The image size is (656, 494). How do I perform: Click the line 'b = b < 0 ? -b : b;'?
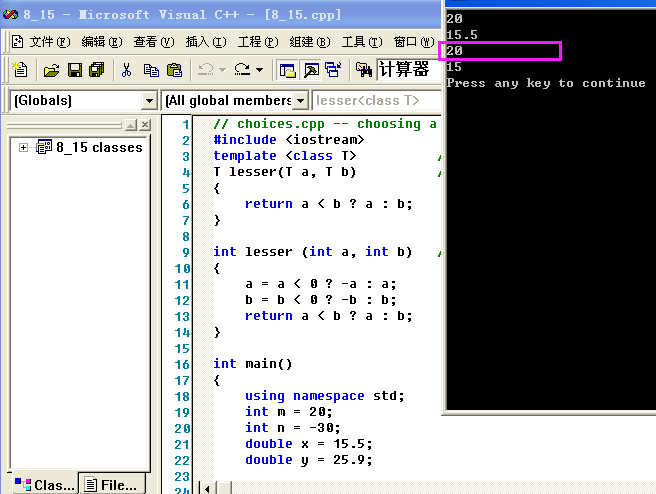pyautogui.click(x=320, y=300)
